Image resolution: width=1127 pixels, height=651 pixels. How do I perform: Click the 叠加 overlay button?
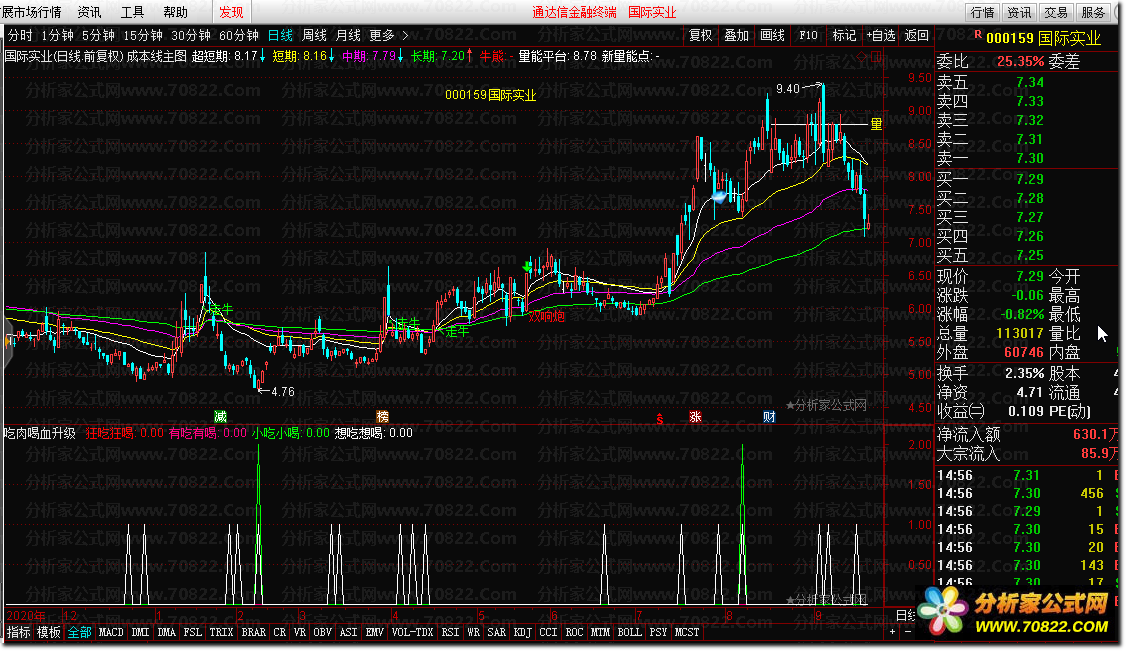[x=736, y=35]
